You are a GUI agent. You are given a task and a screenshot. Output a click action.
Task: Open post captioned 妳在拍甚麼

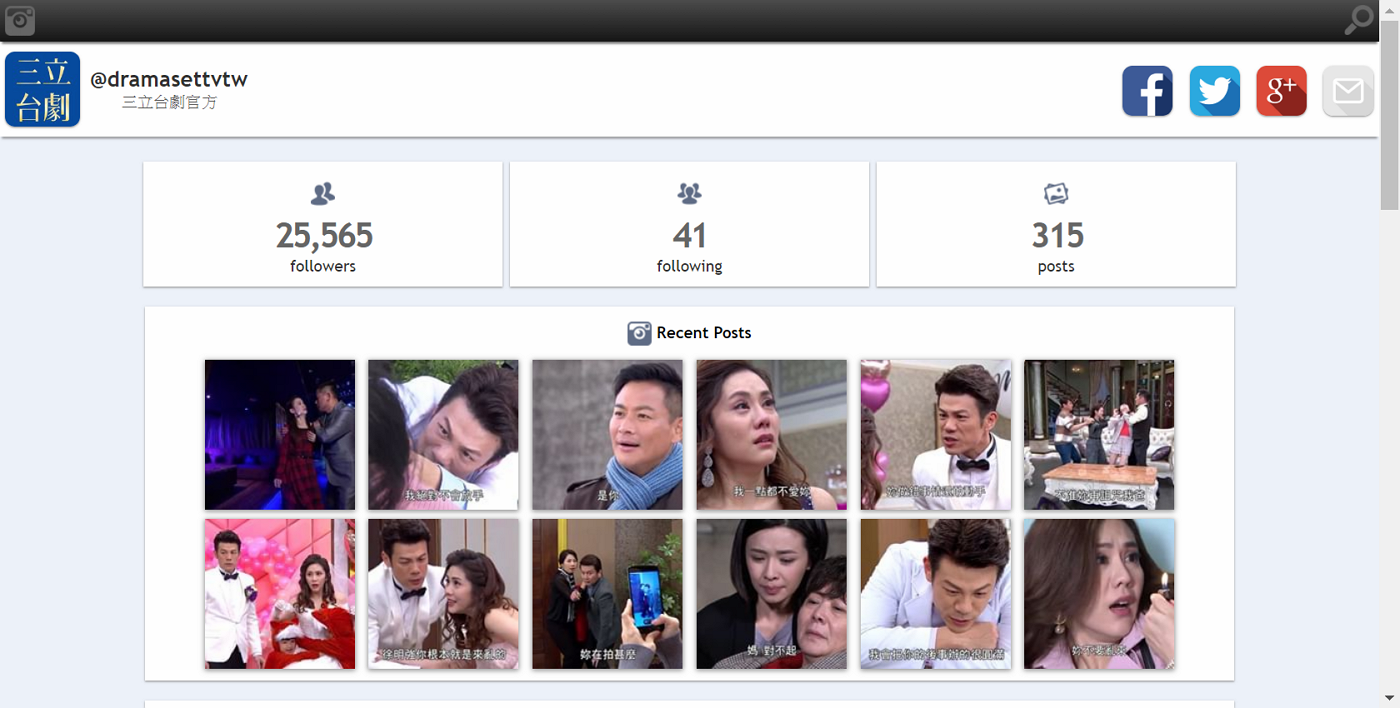(x=607, y=594)
